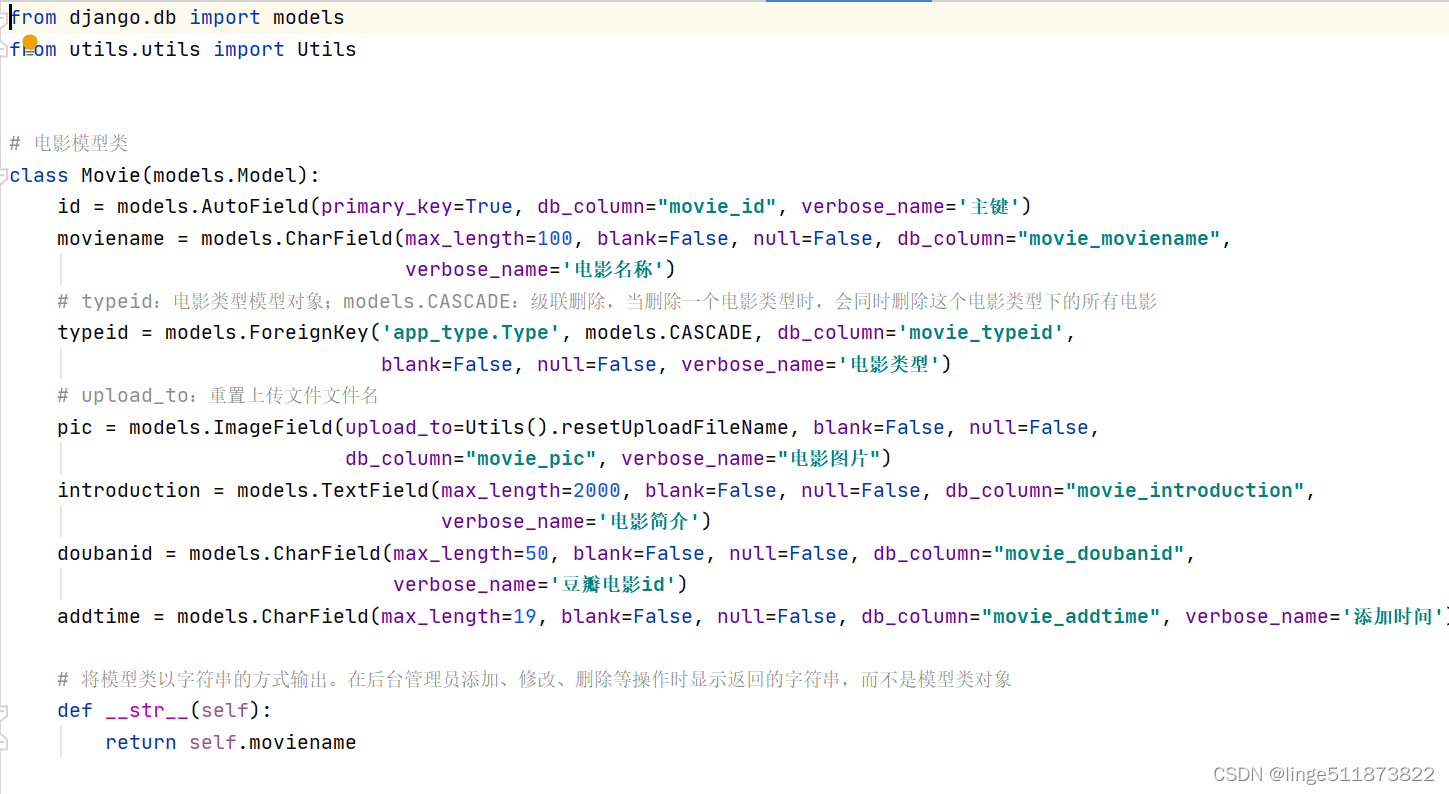Click 'typeid' field name before ForeignKey assignment

pyautogui.click(x=93, y=332)
